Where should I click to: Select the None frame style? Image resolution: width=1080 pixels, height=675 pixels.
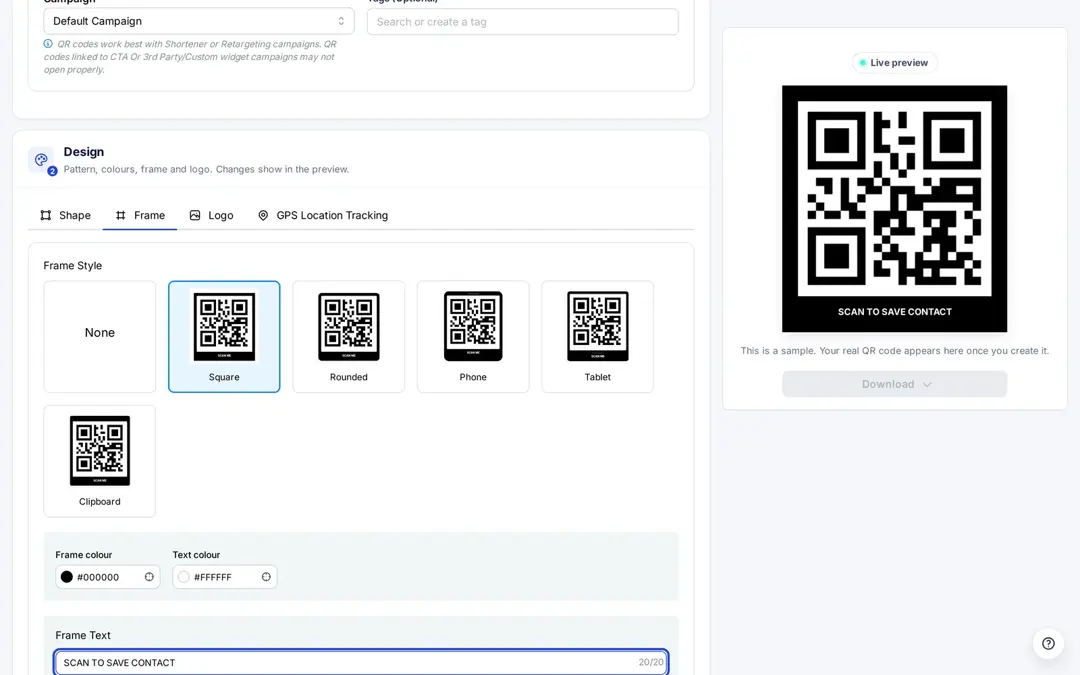pos(100,337)
